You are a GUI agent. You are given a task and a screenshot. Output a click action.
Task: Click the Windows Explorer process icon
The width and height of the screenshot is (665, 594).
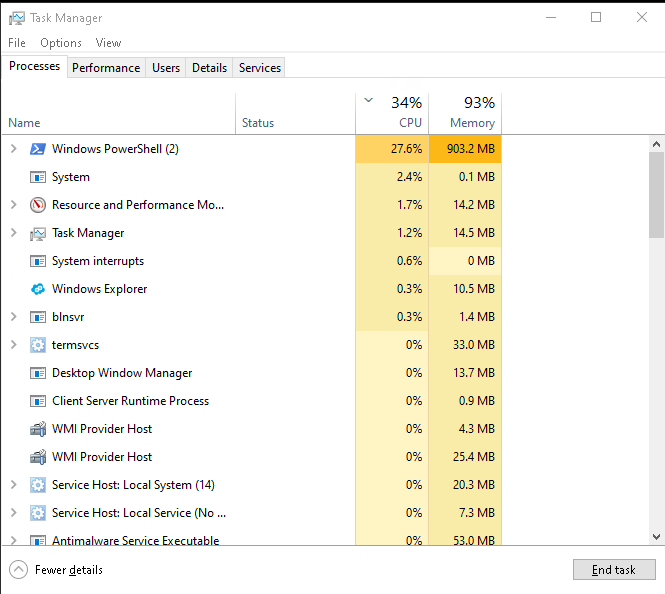point(38,289)
